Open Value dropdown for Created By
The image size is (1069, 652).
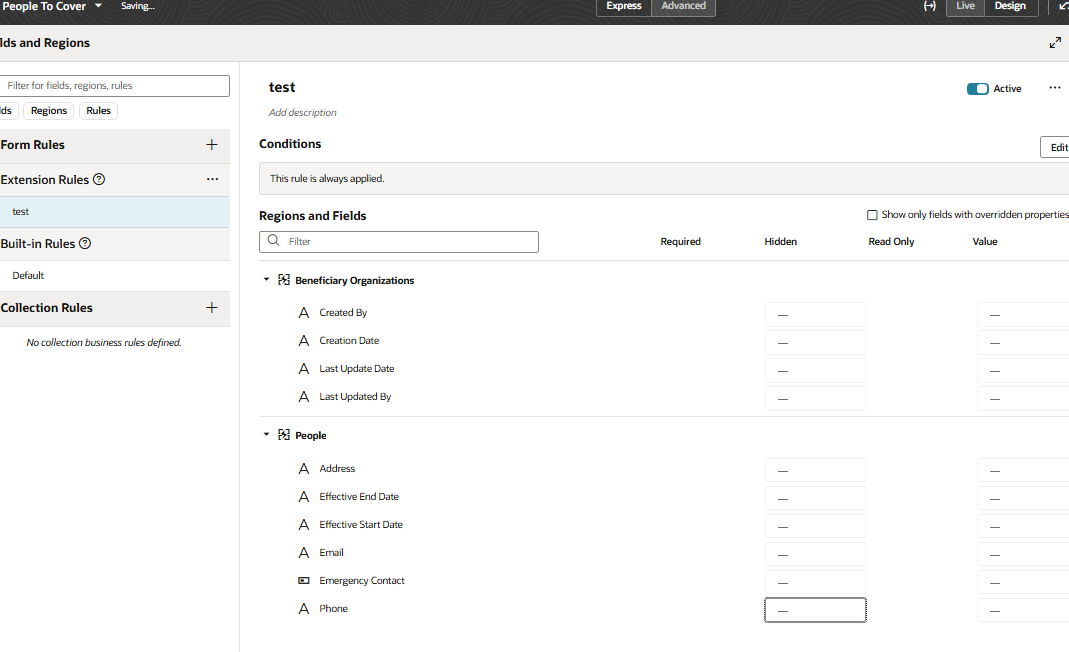click(x=1023, y=314)
